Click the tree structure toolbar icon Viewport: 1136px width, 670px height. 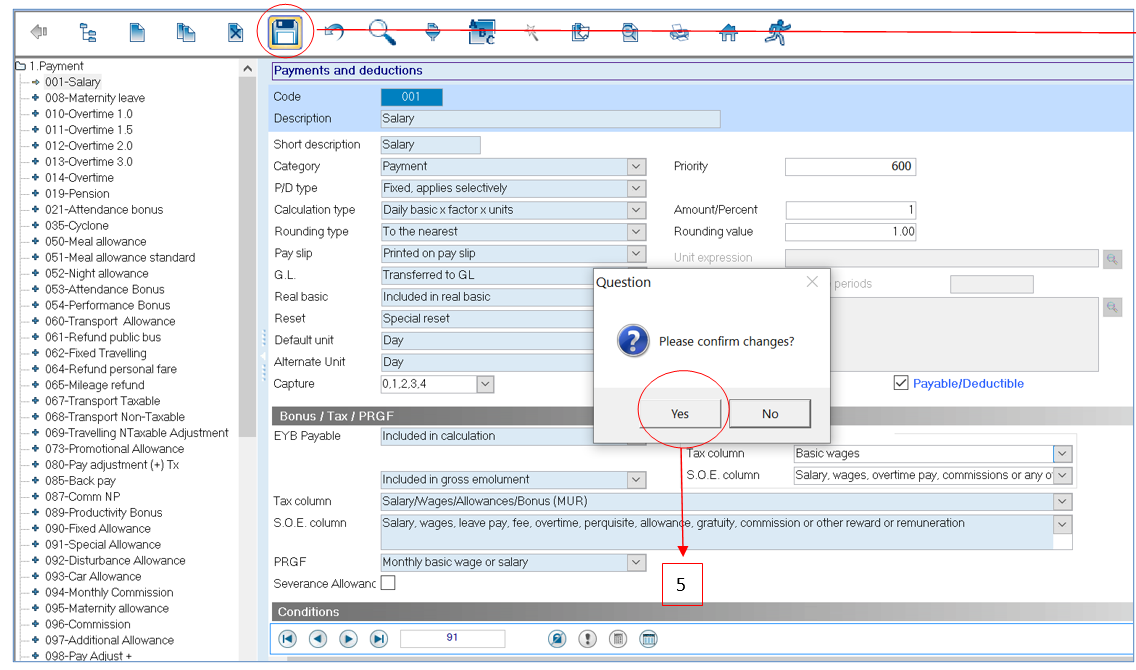88,32
